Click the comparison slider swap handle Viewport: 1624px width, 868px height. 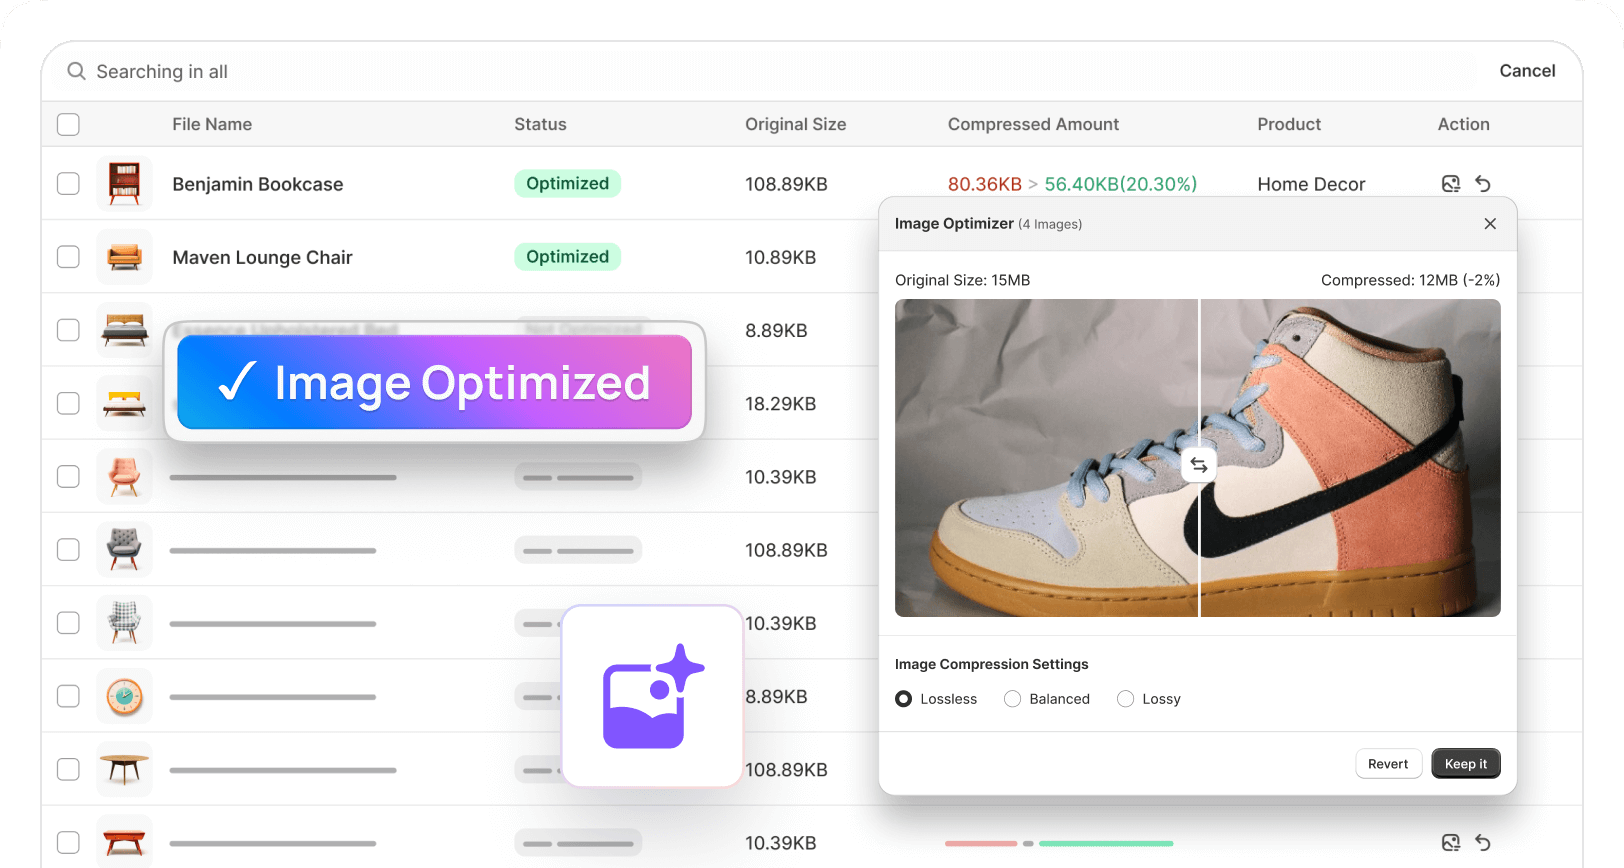click(x=1199, y=465)
